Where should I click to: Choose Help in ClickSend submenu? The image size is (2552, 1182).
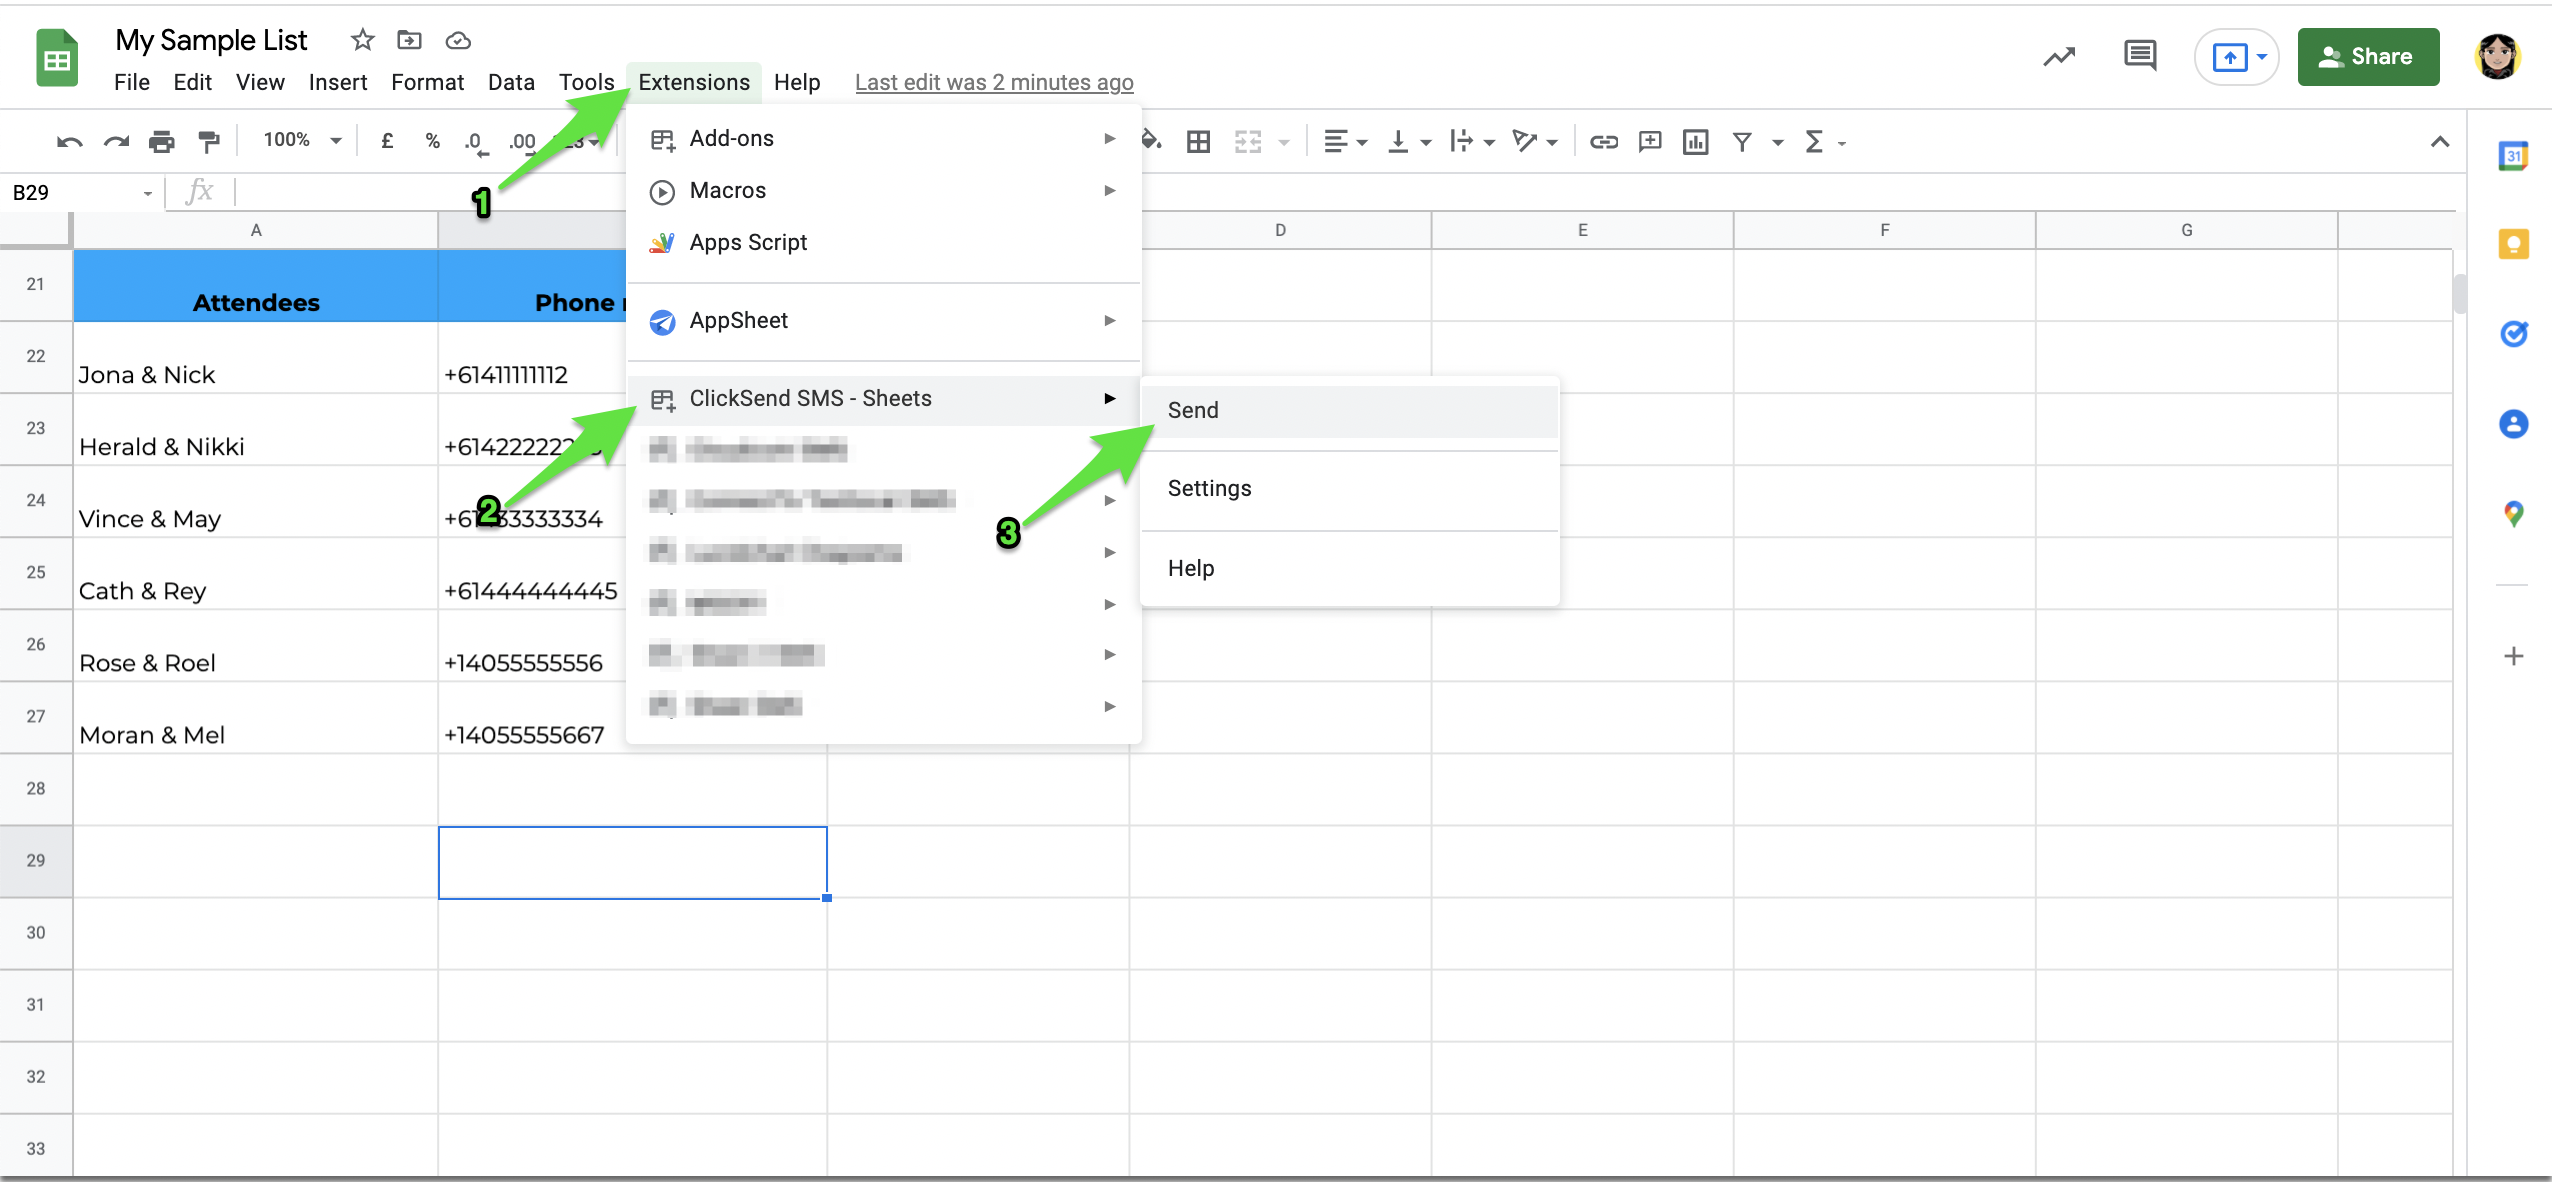pos(1349,569)
